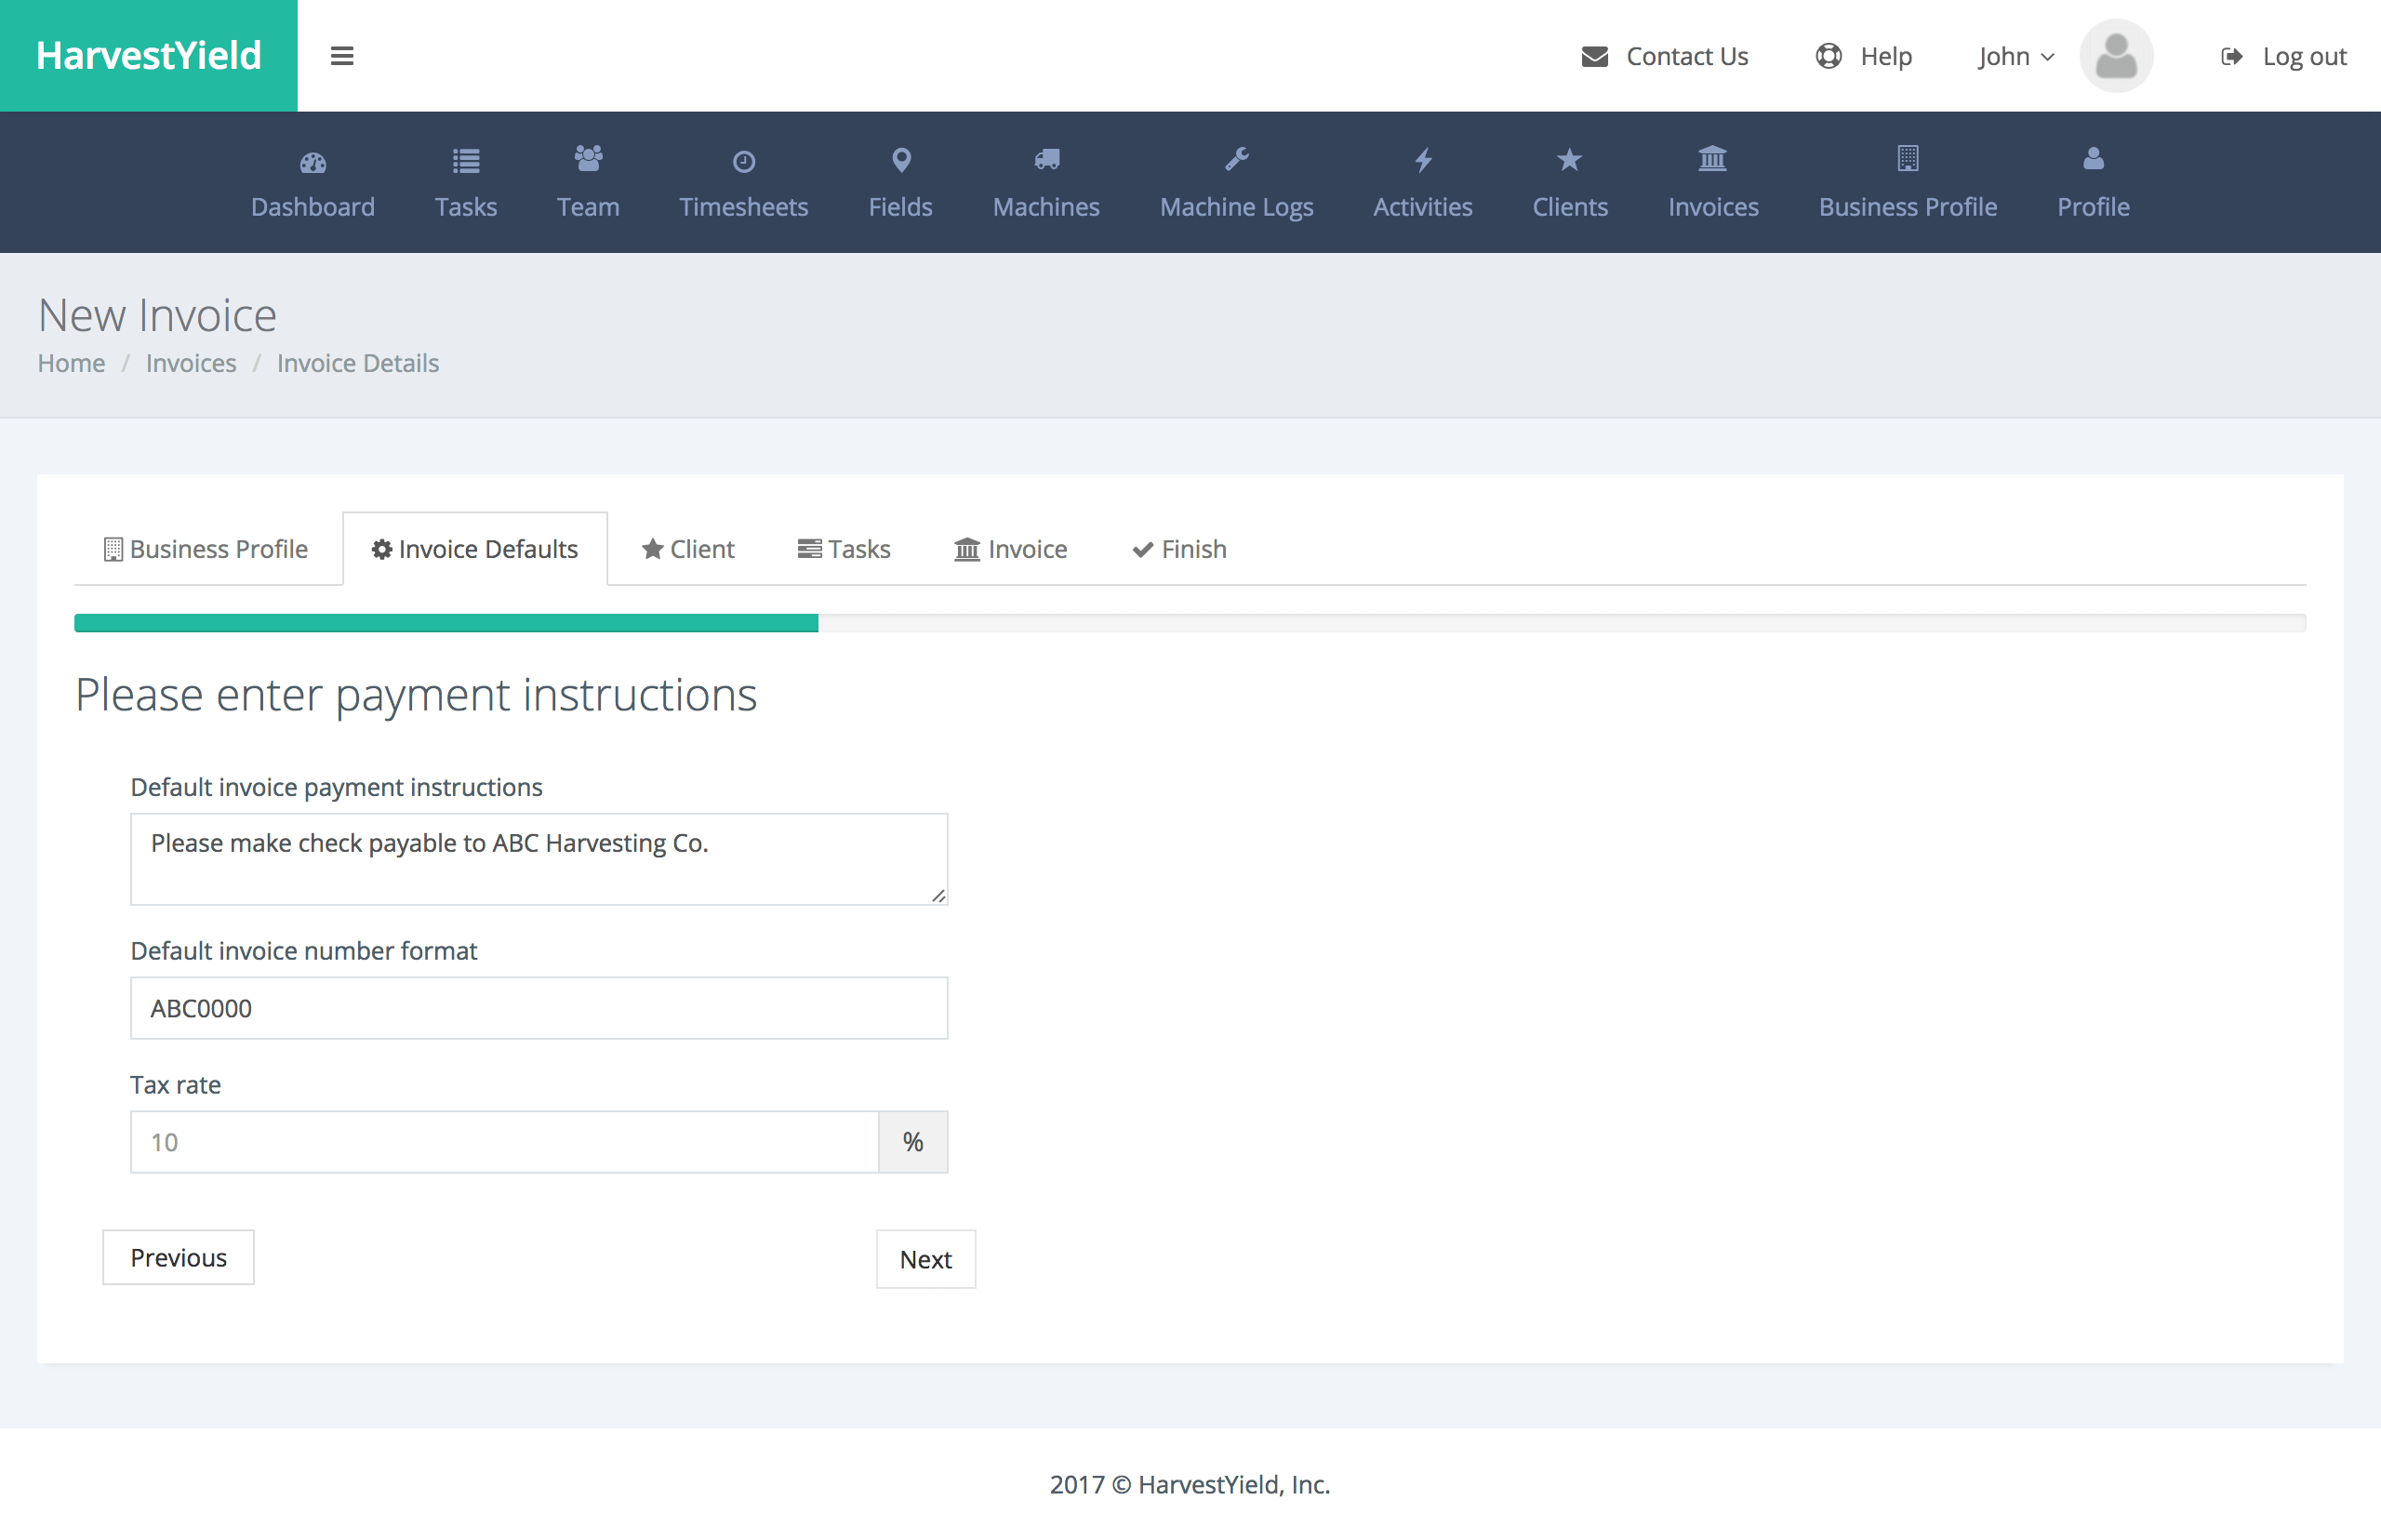Click the user avatar picture
This screenshot has height=1540, width=2381.
point(2115,56)
